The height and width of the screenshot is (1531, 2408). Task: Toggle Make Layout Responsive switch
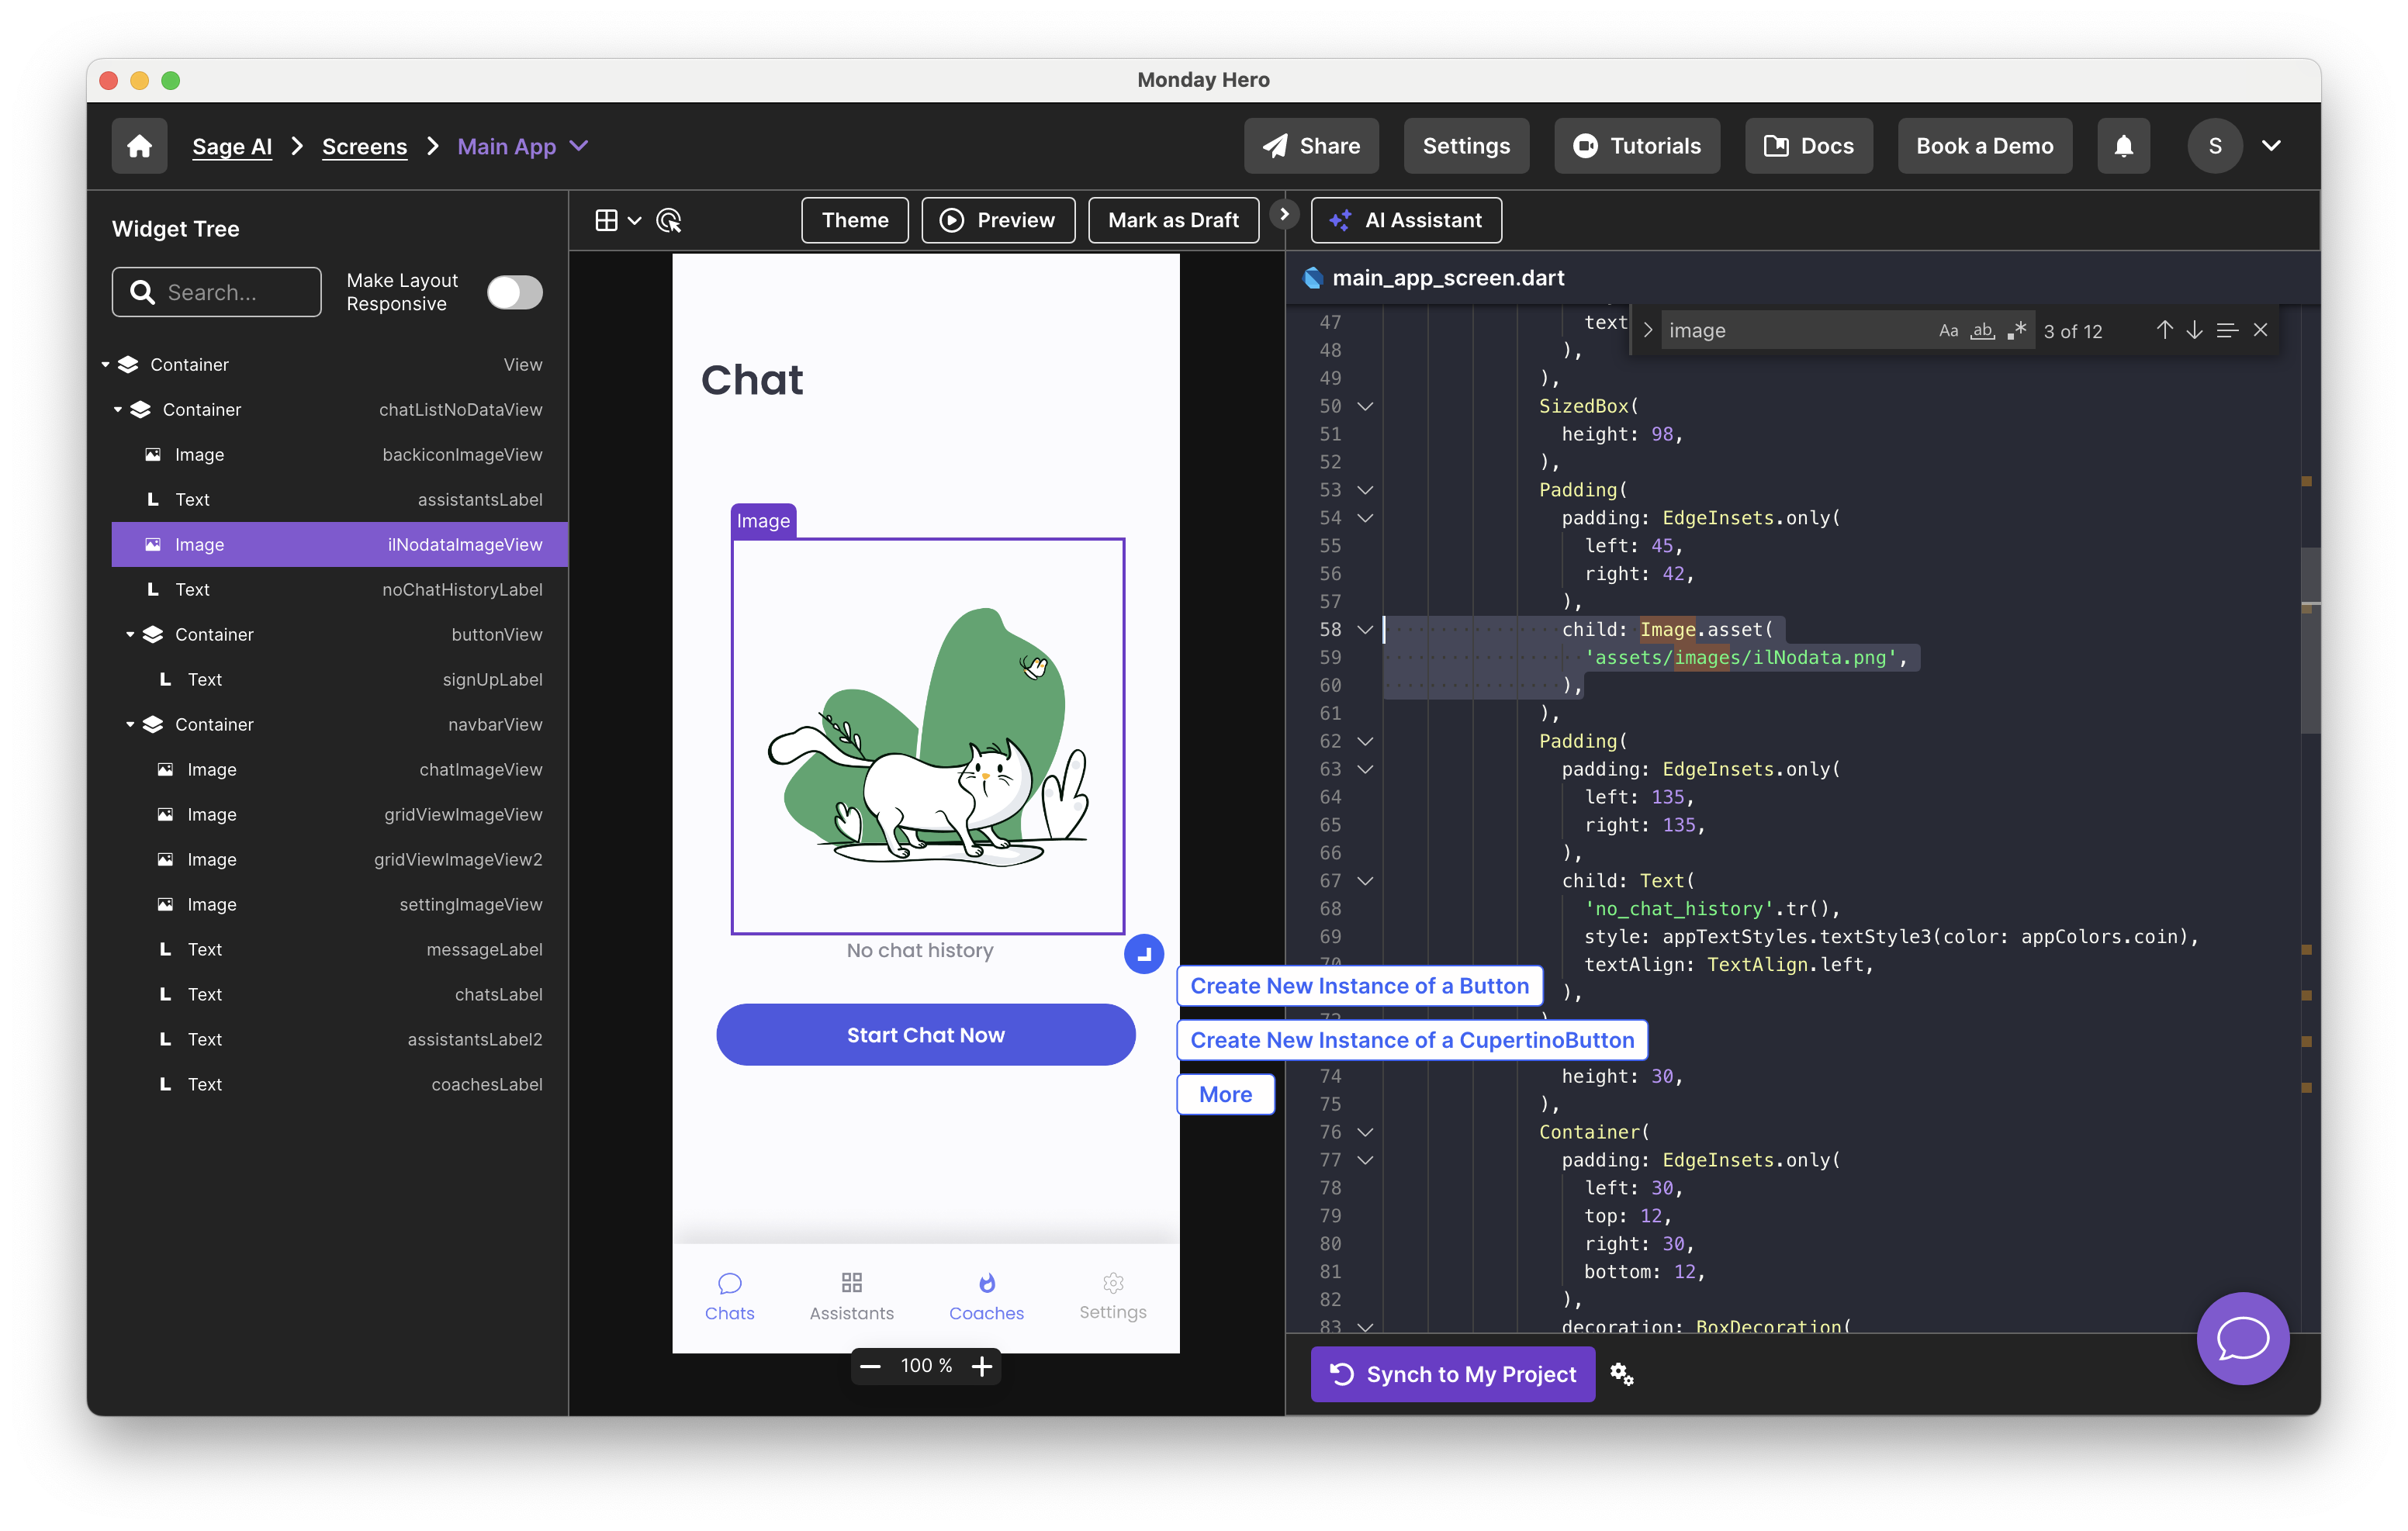point(514,292)
